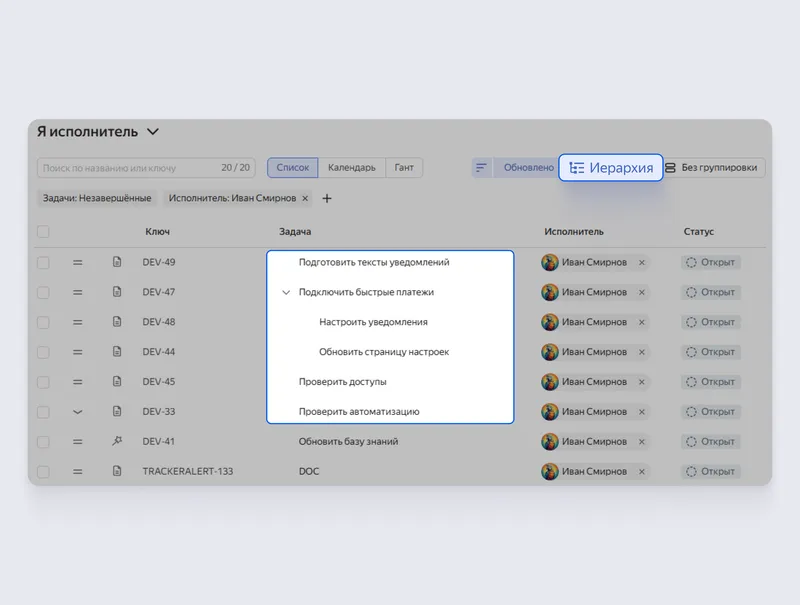The image size is (800, 605).
Task: Open the DEV-41 task key link
Action: click(159, 441)
